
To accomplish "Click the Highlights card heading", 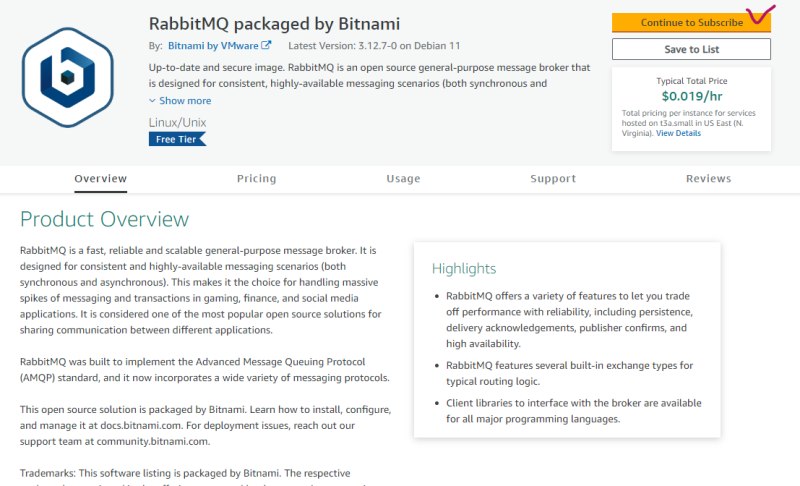I will [x=464, y=268].
